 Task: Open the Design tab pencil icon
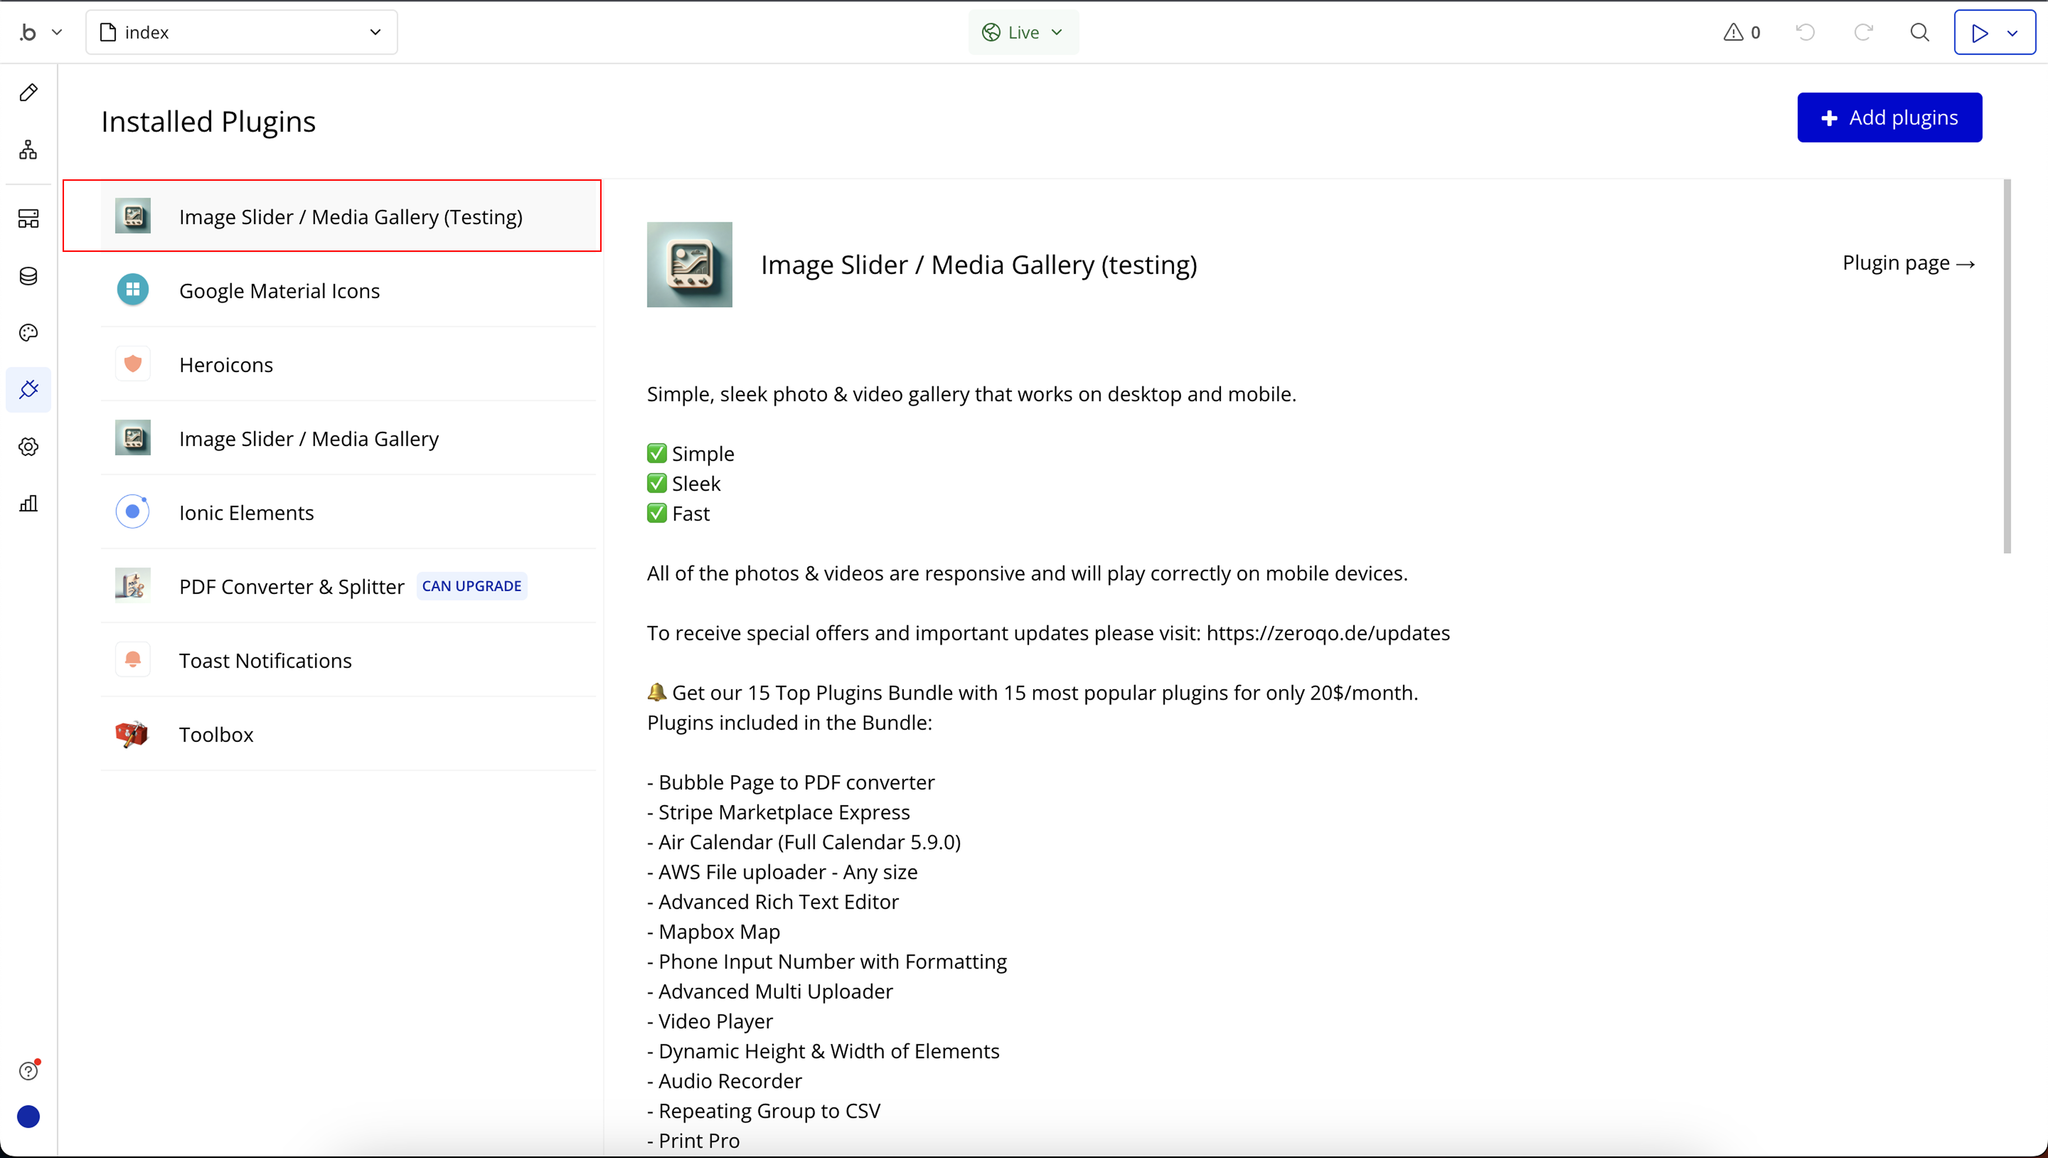tap(29, 93)
